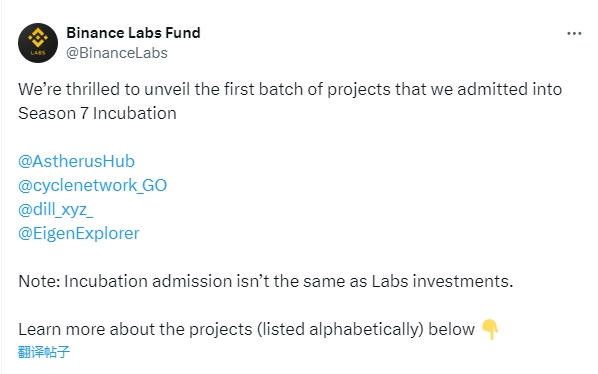598x374 pixels.
Task: Open the Binance Labs Fund display name
Action: 133,33
